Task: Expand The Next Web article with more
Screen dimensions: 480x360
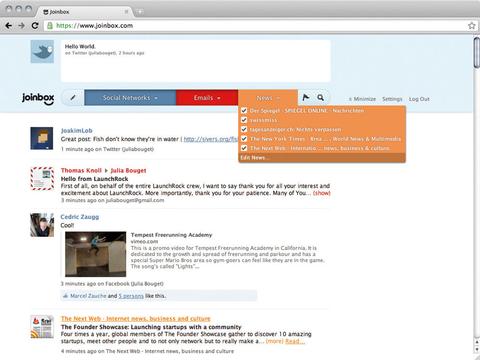Action: [275, 341]
